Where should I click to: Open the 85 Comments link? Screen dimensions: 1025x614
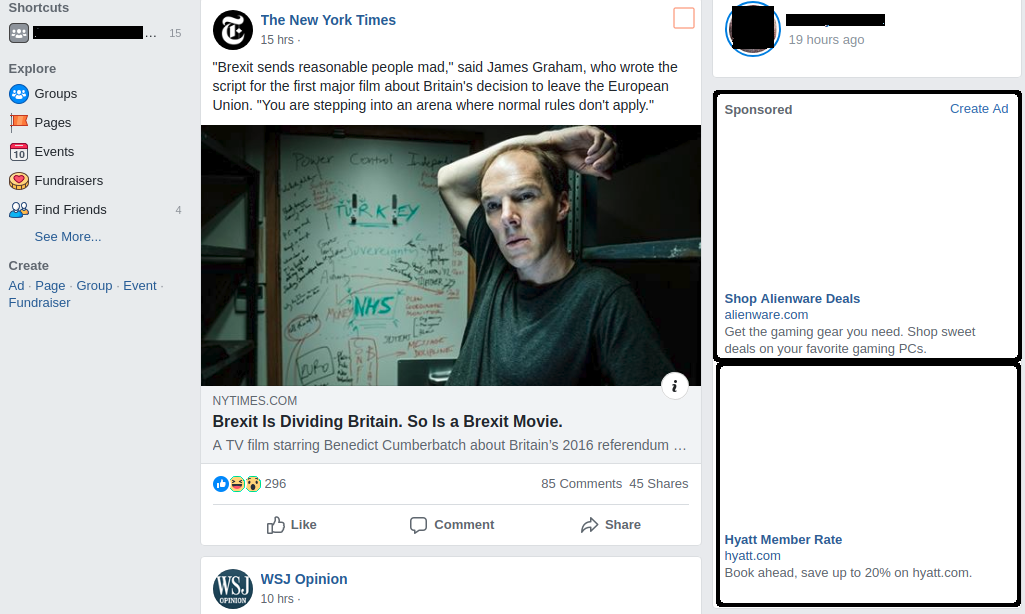coord(581,484)
